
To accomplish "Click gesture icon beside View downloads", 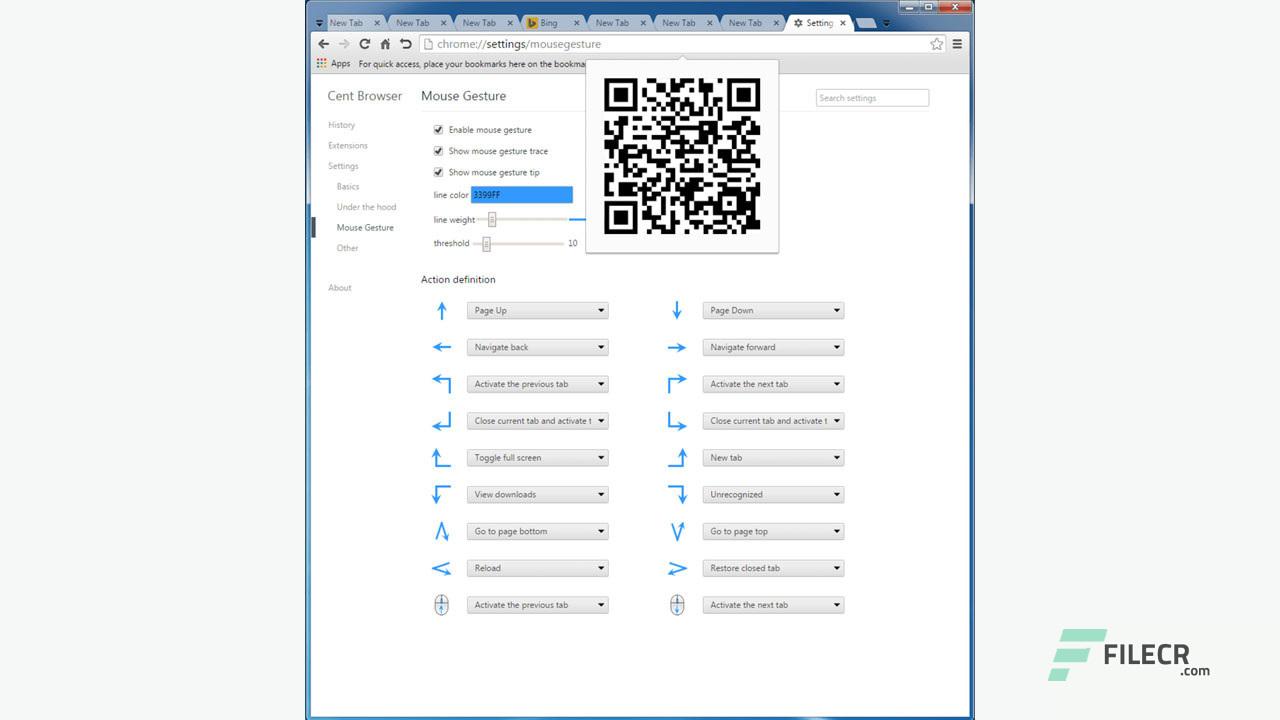I will [x=441, y=494].
